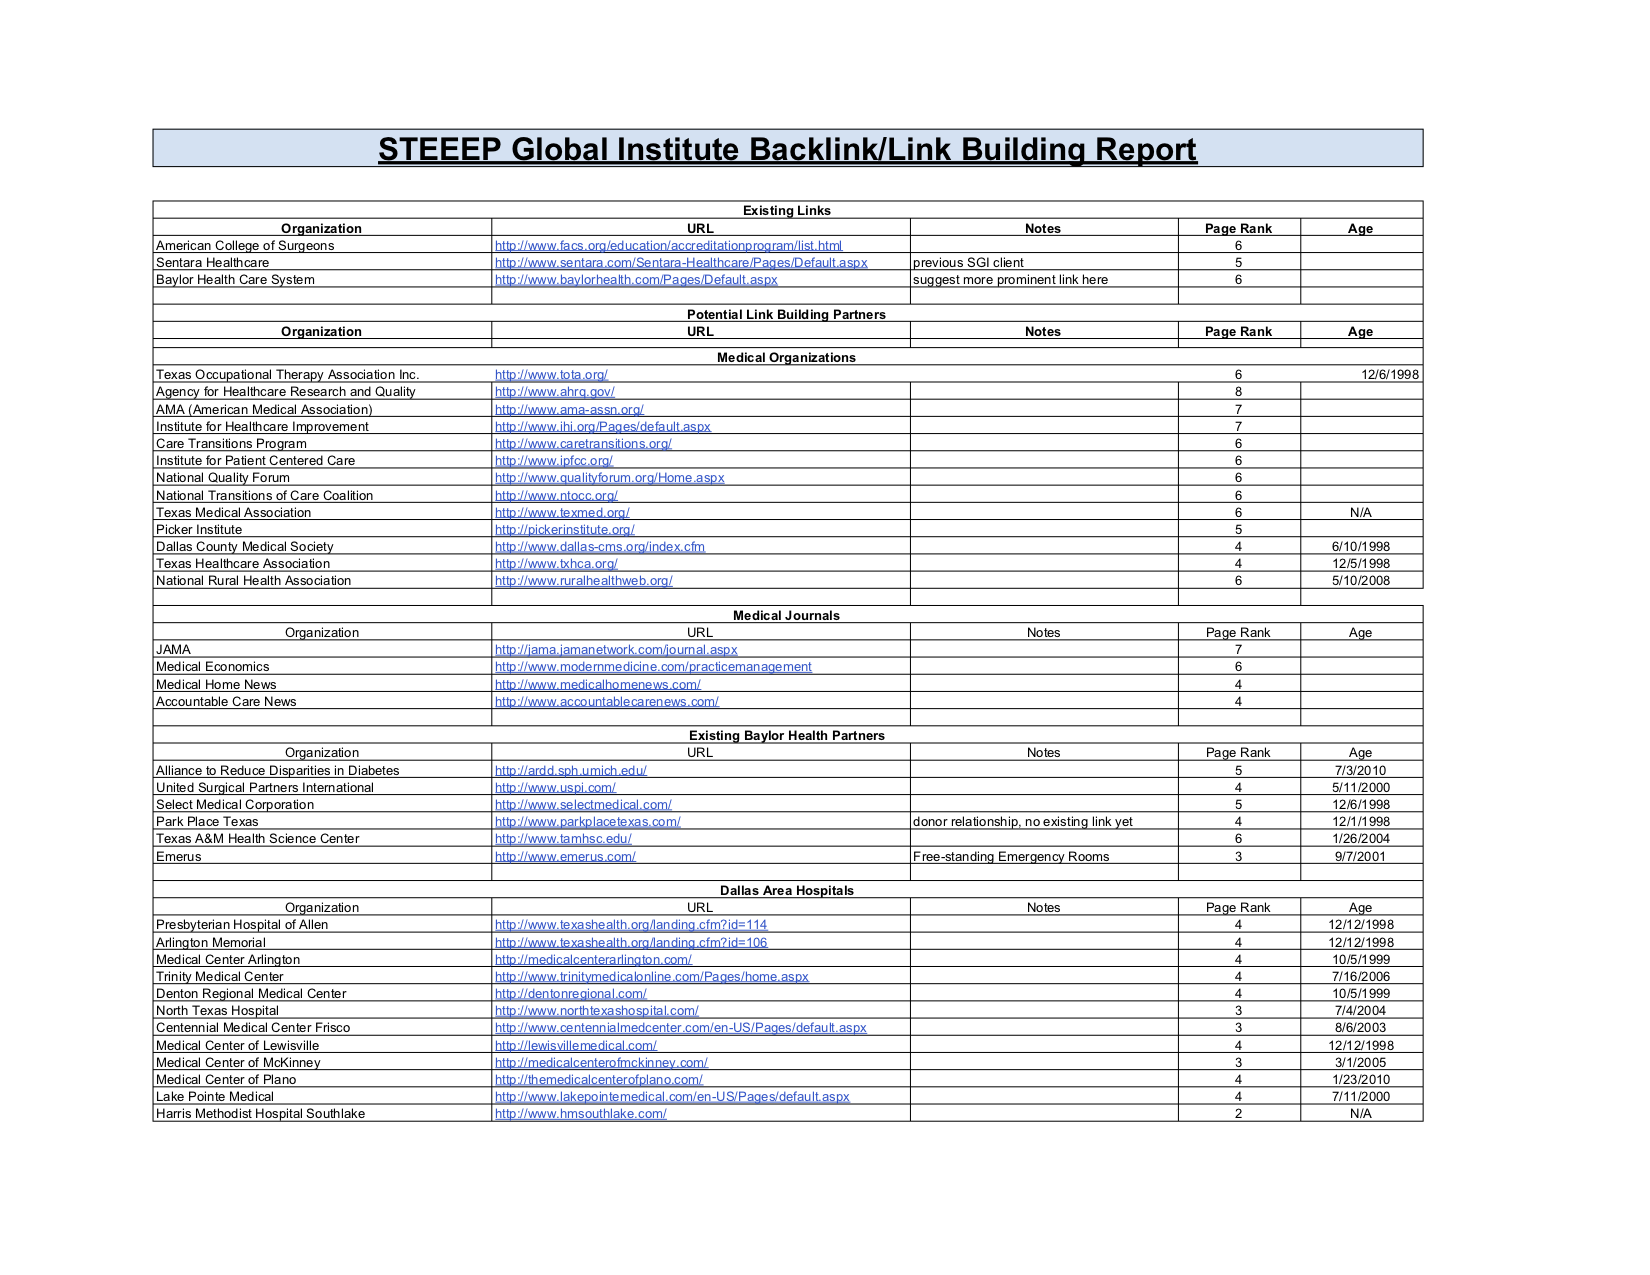Open the centennialmedcenter.com default link
Screen dimensions: 1650x1275
click(x=681, y=1027)
